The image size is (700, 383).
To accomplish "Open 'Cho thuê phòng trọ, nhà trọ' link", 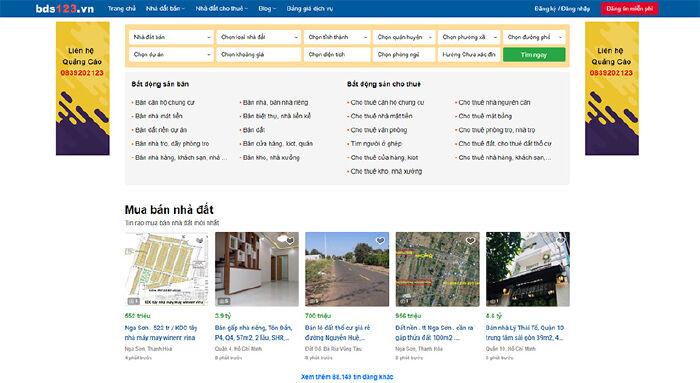I will pos(496,130).
